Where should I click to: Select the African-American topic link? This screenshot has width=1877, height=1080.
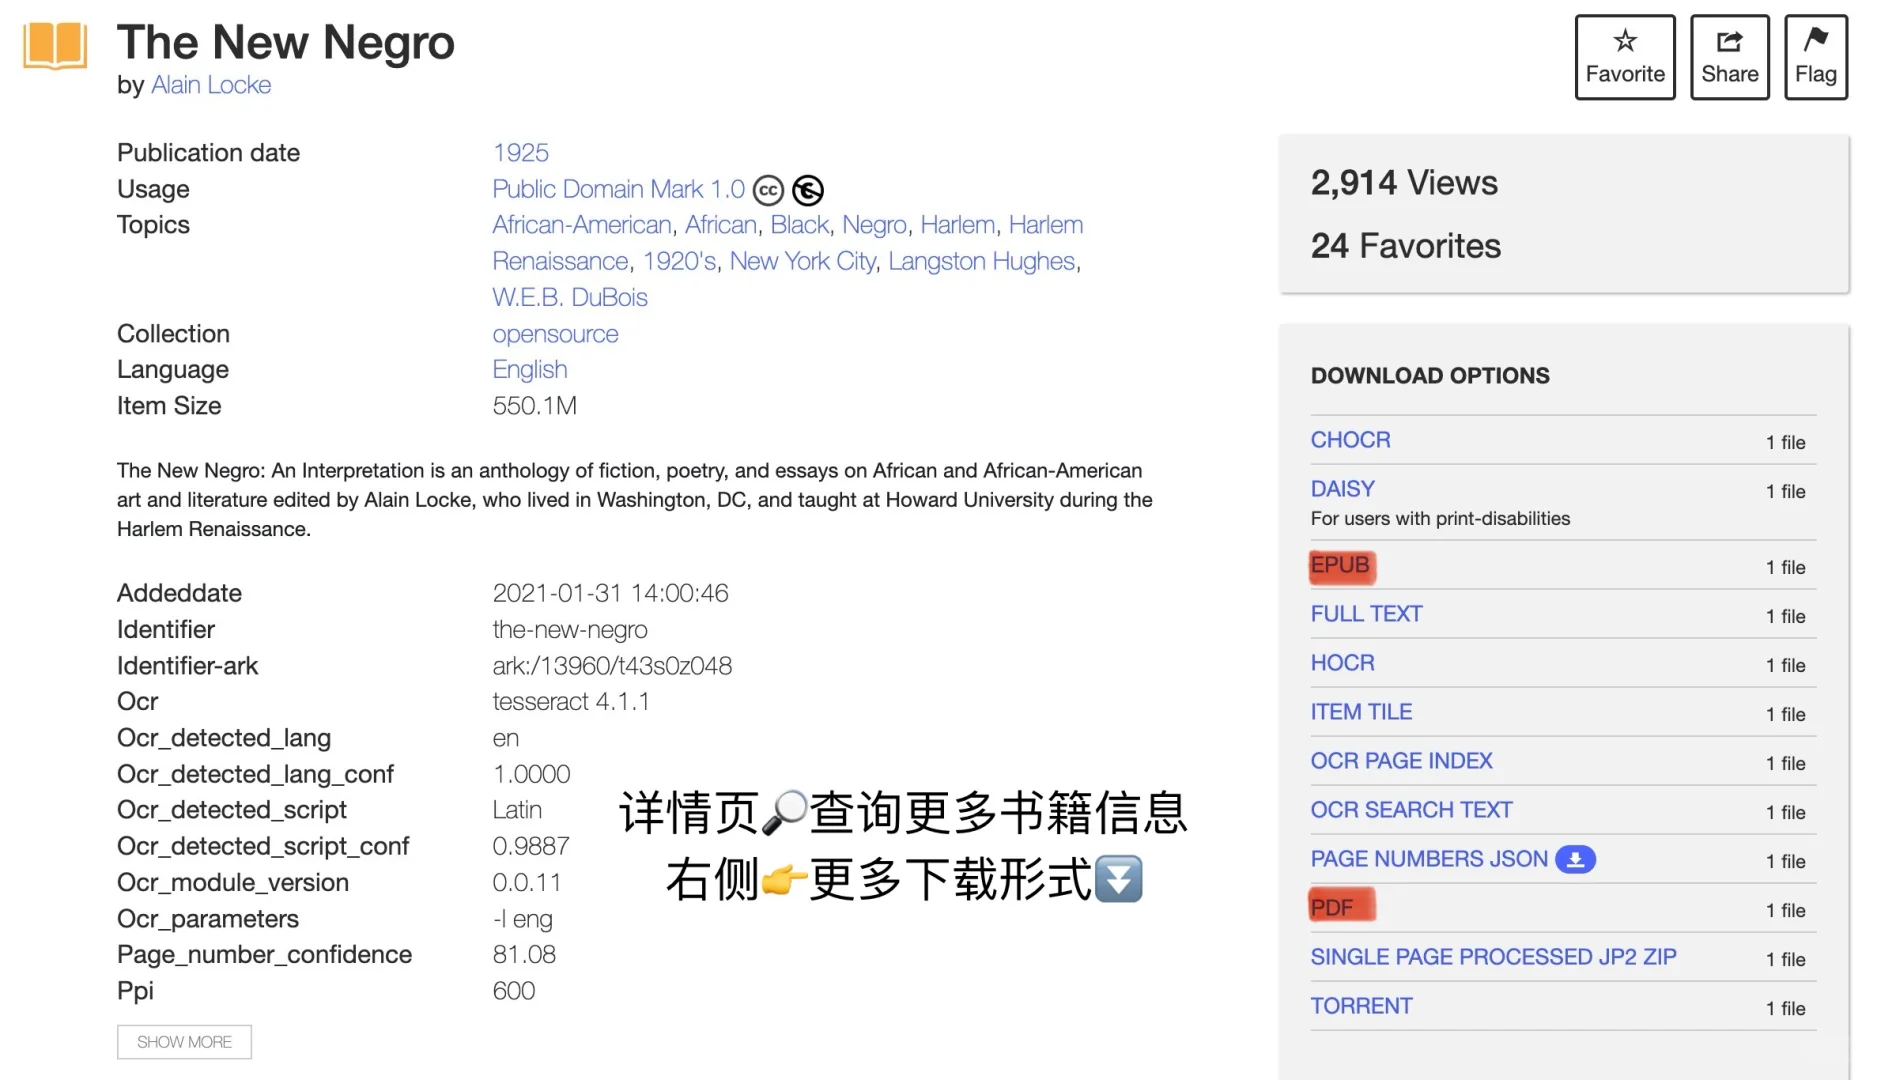(x=582, y=225)
